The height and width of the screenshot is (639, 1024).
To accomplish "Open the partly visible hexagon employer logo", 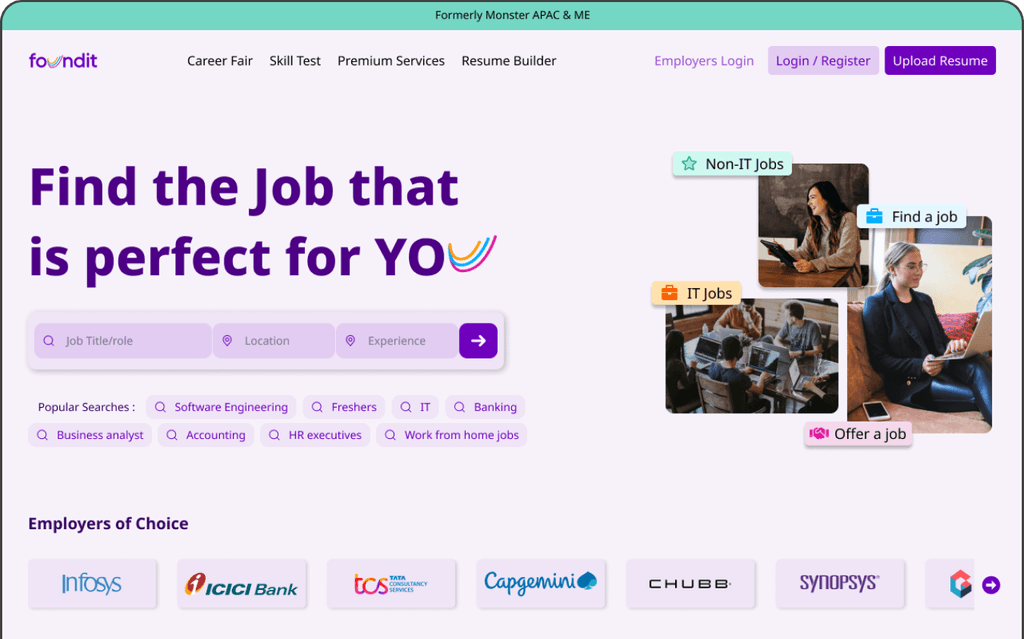I will coord(959,583).
